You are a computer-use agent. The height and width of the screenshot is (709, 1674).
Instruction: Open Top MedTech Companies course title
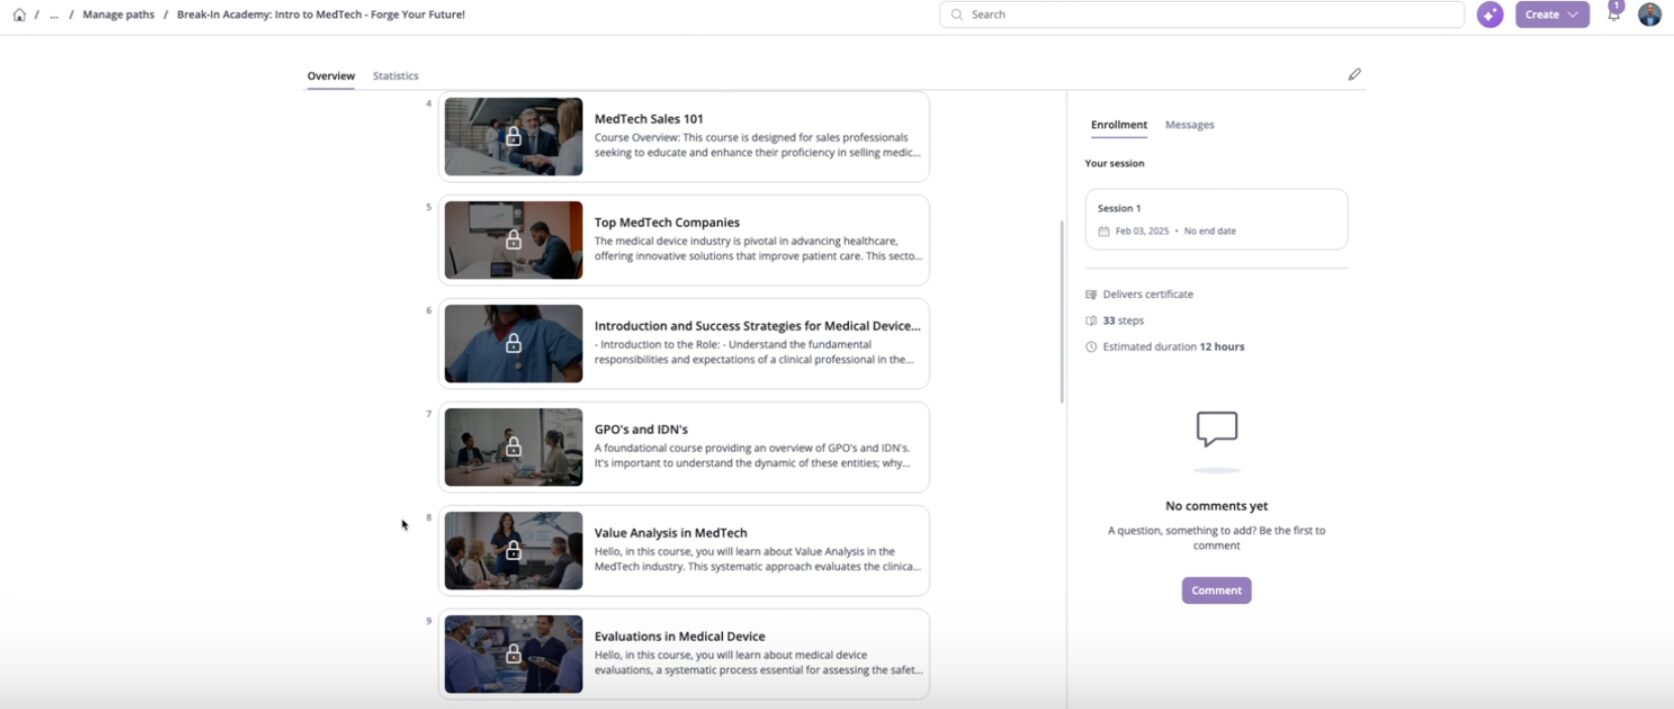click(x=666, y=222)
